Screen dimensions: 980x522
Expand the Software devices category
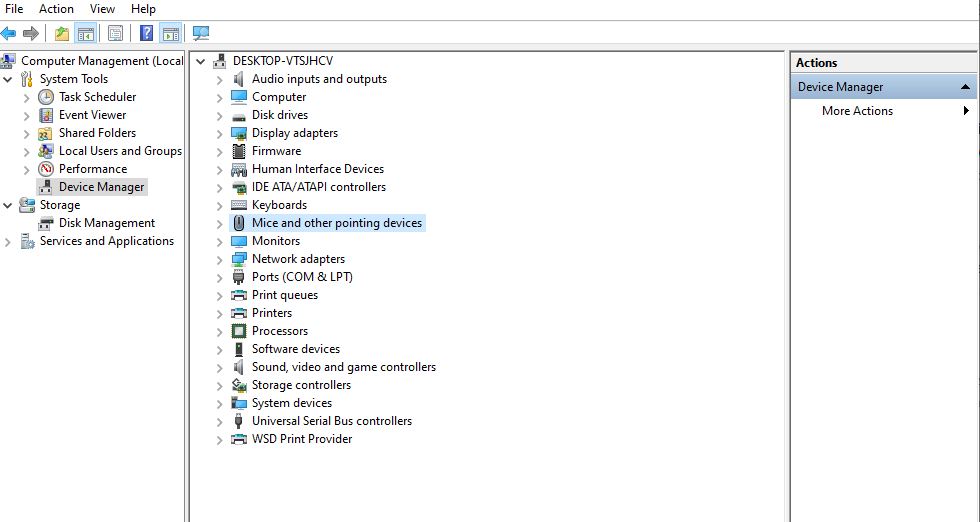[219, 349]
